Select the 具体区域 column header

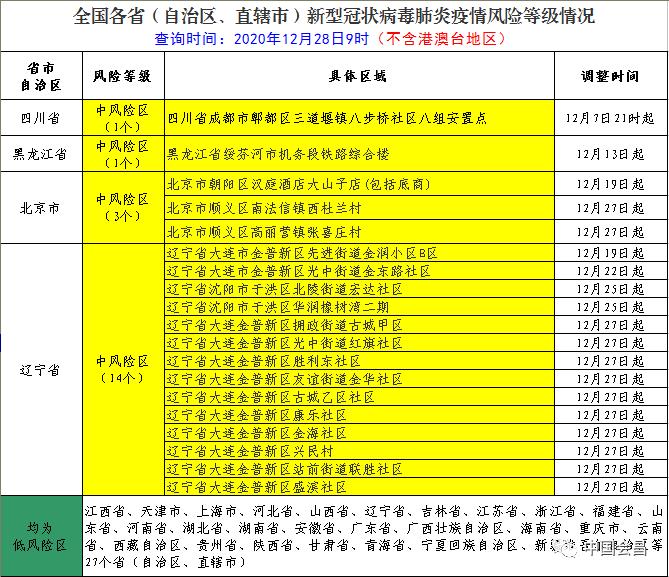pos(358,76)
